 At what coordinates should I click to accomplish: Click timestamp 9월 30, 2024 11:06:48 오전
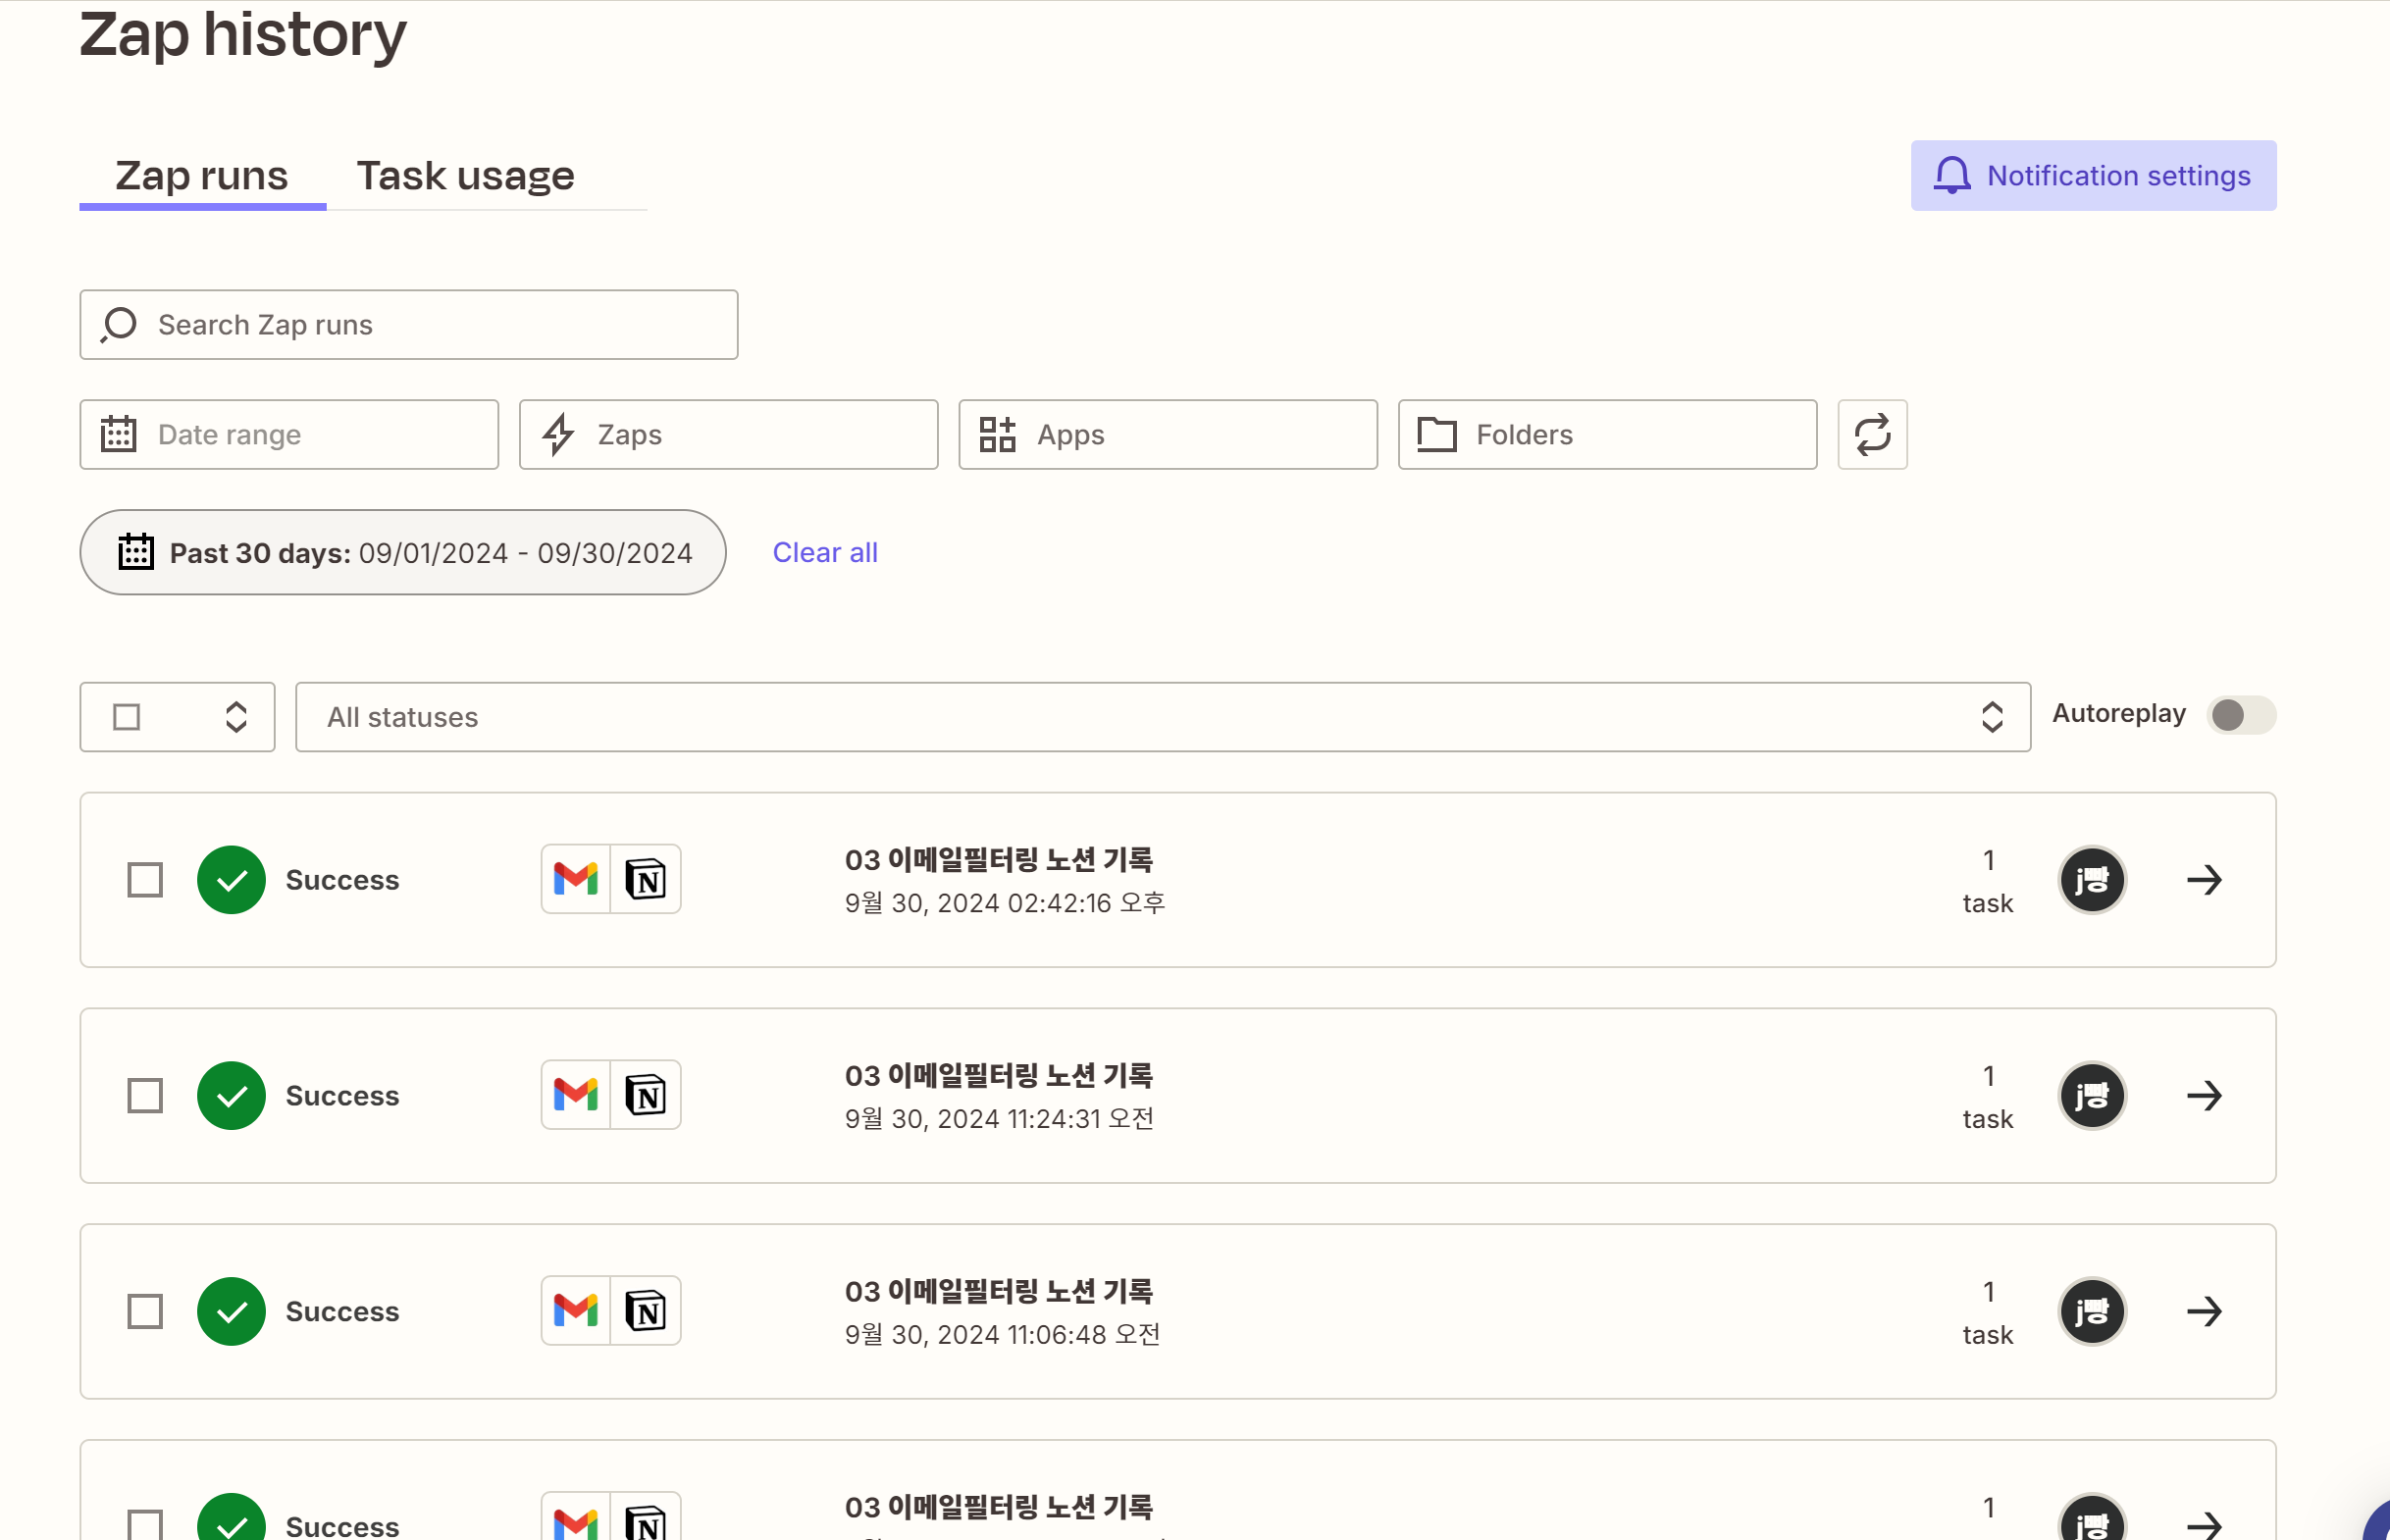point(1002,1334)
